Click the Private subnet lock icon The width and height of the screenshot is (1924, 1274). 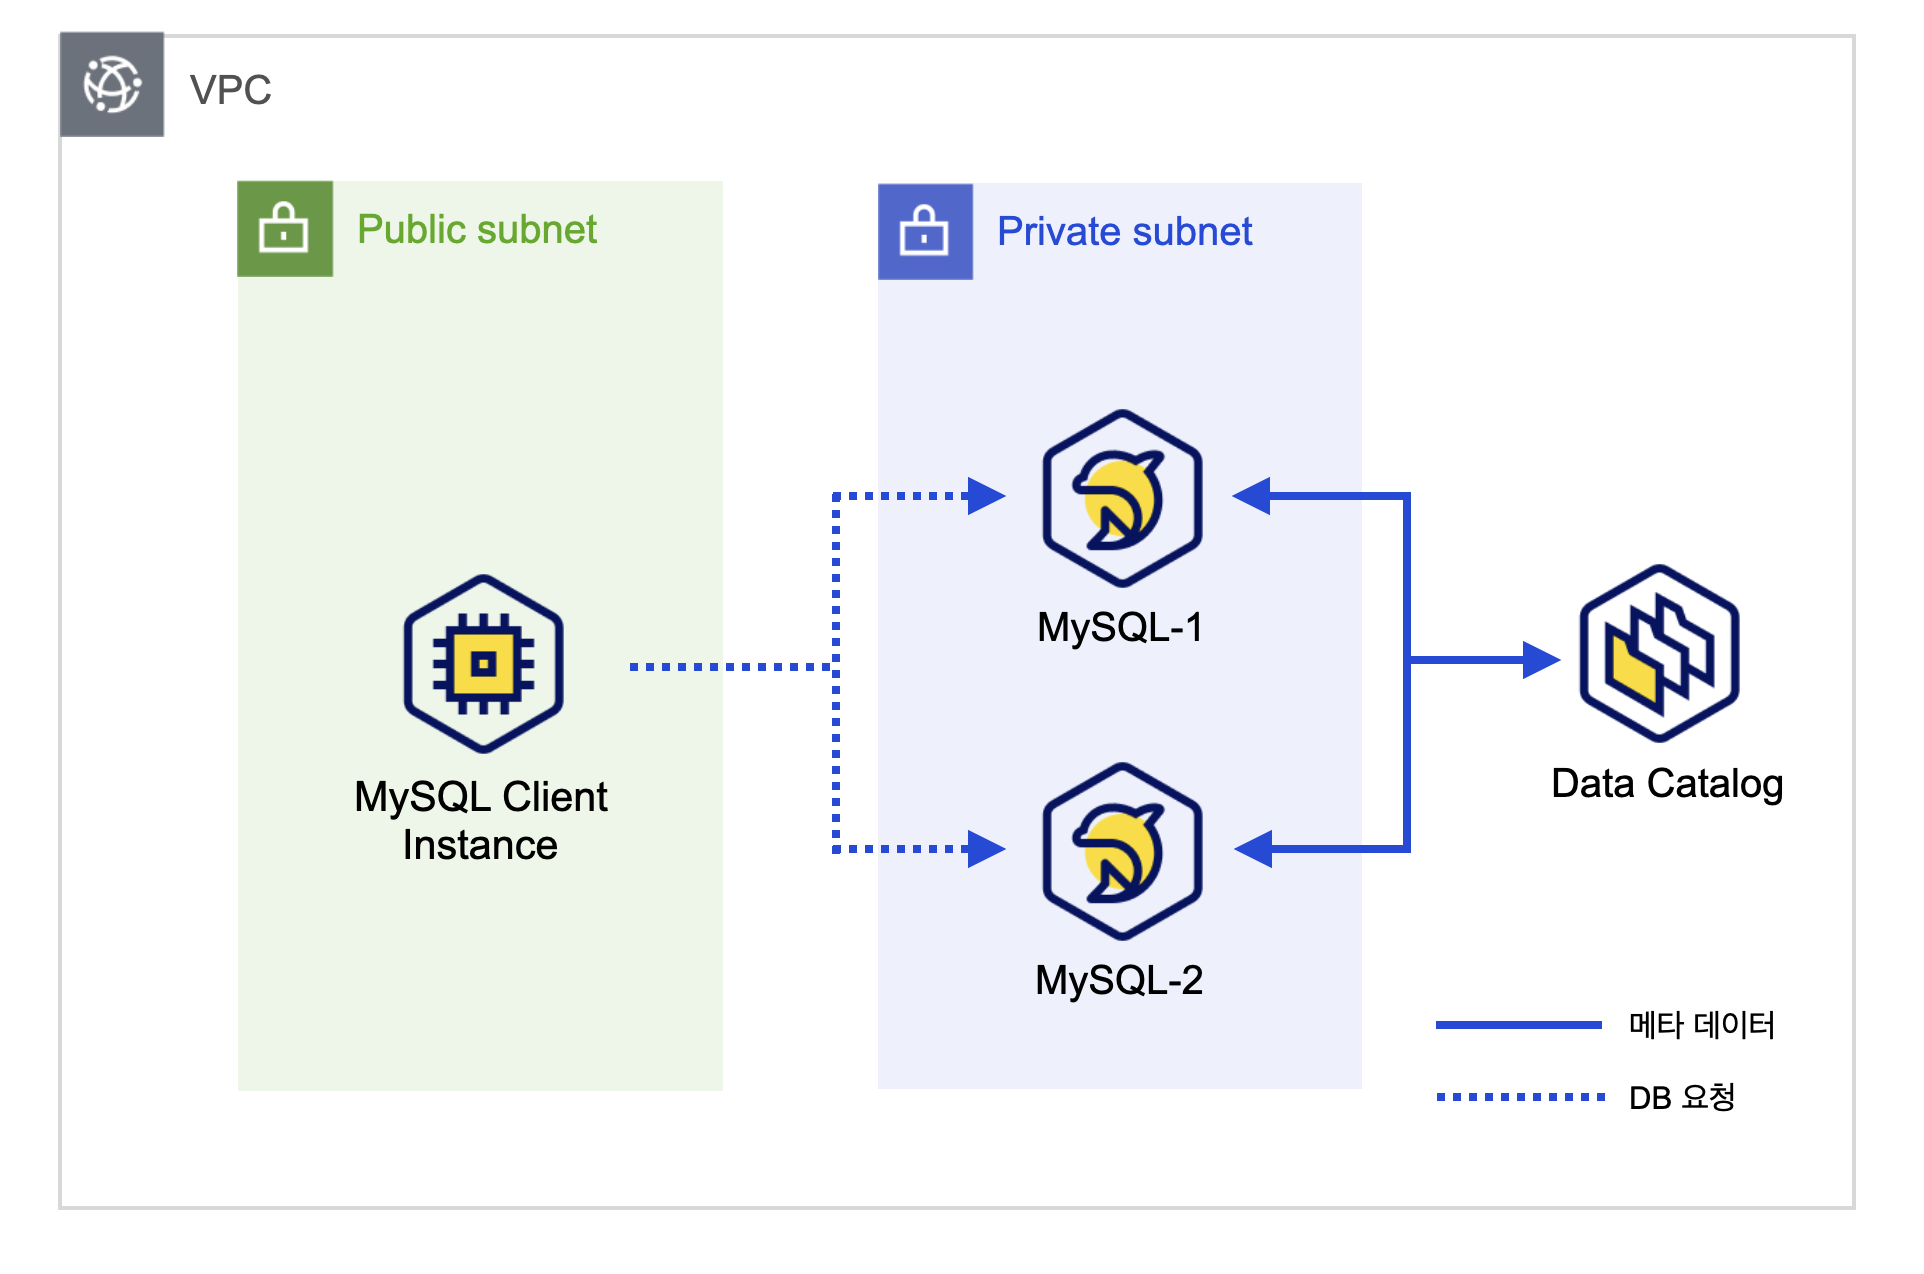(925, 231)
